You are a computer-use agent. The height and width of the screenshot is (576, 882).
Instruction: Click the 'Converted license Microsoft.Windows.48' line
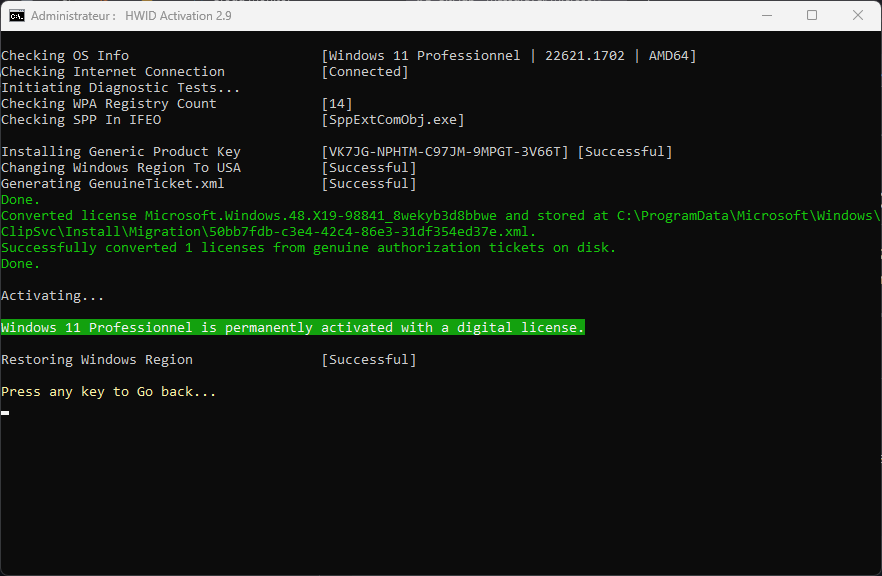[x=440, y=216]
